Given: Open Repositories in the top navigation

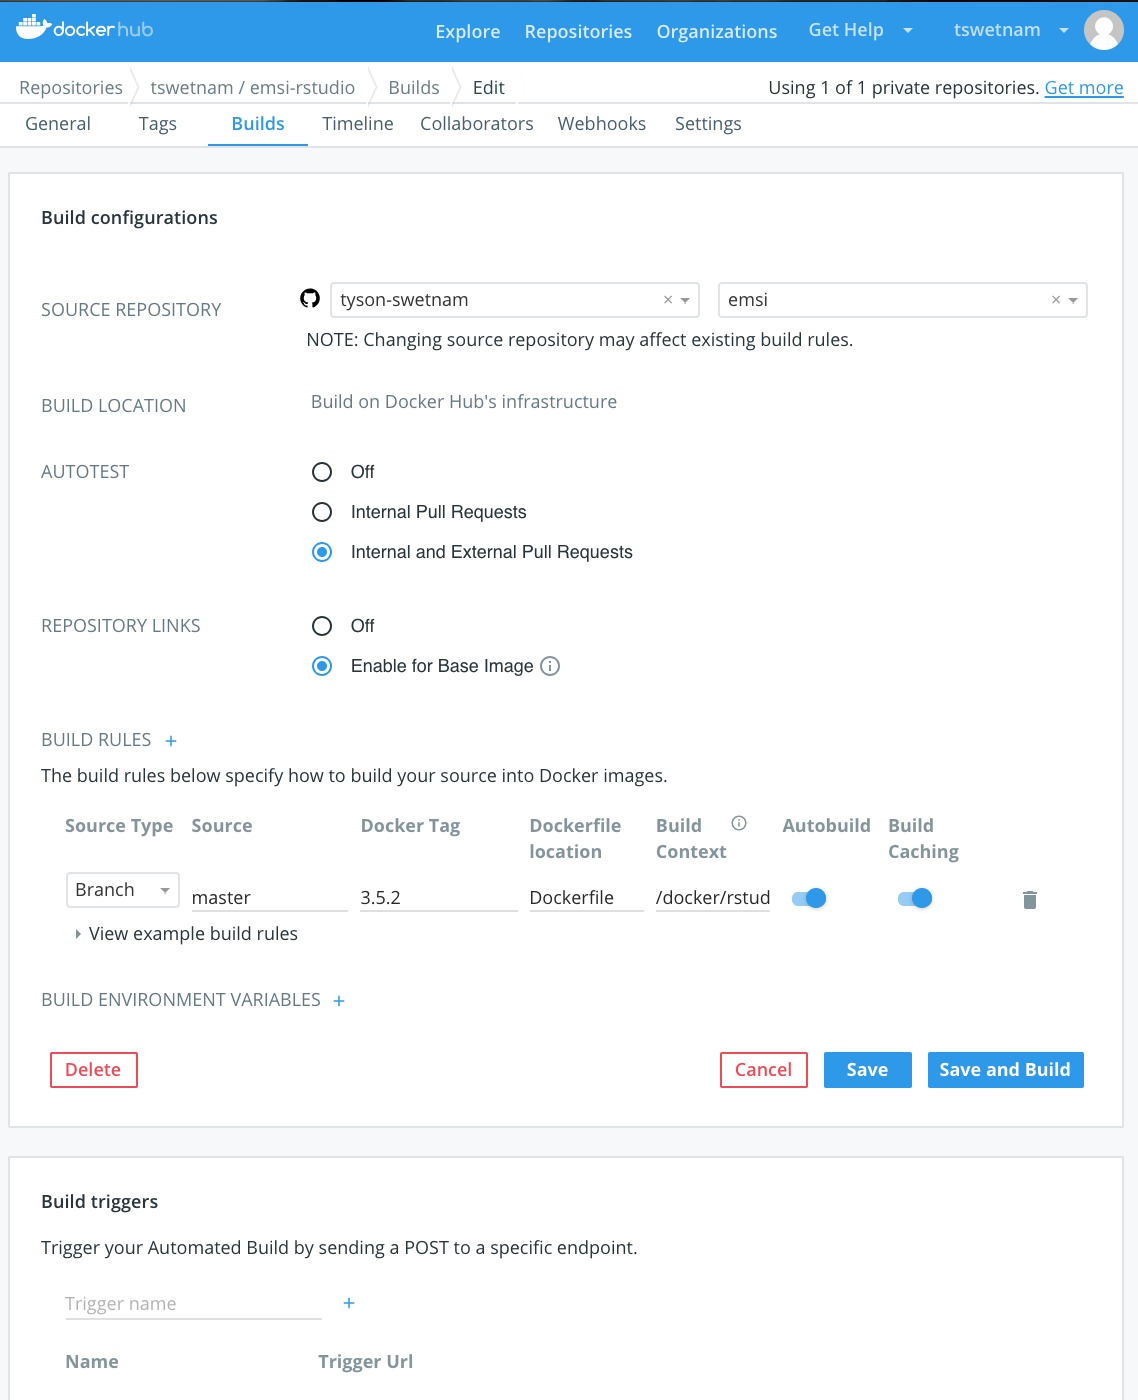Looking at the screenshot, I should point(578,32).
